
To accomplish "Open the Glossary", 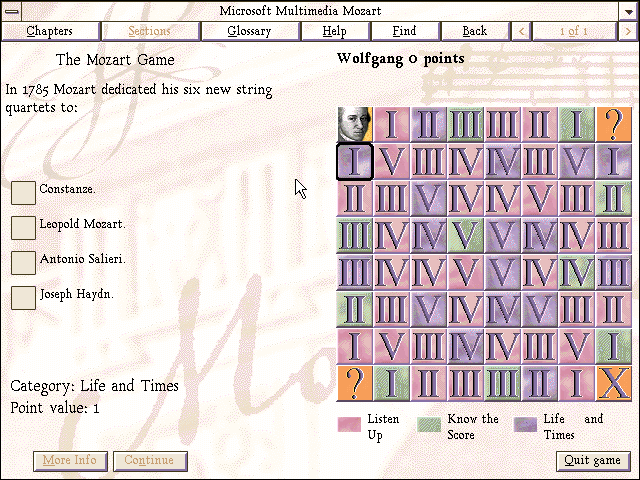I will click(249, 31).
